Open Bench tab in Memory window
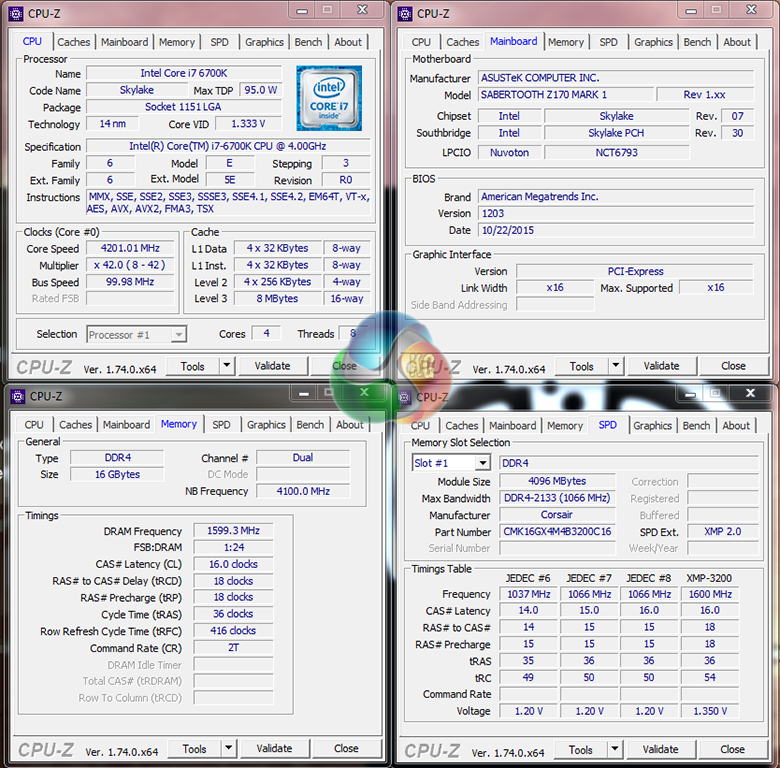Screen dimensions: 780x768 click(310, 425)
